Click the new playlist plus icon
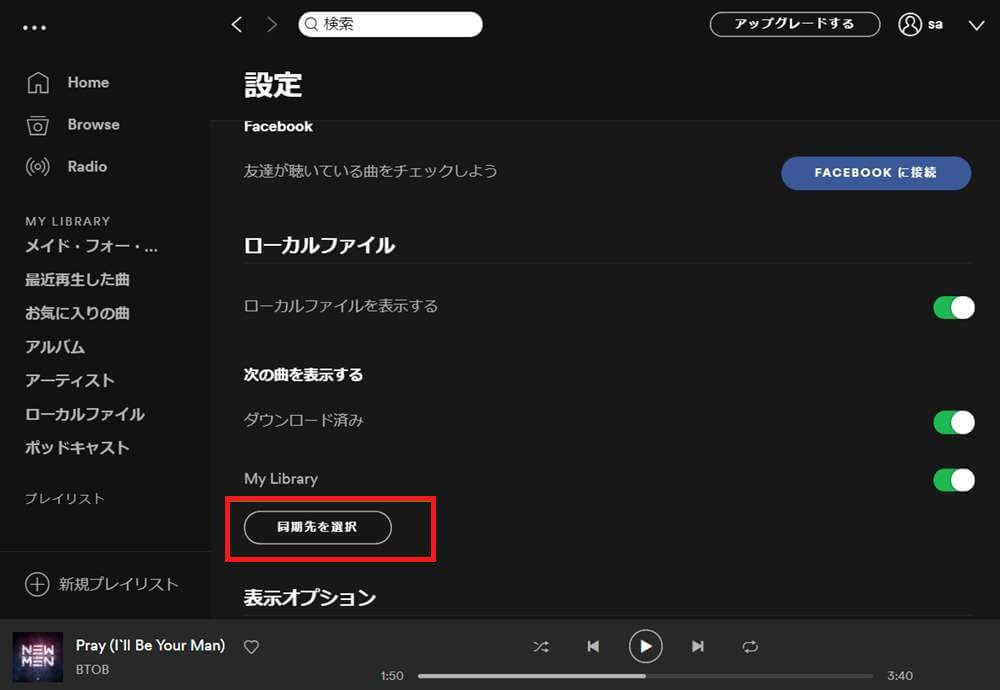1000x690 pixels. [x=37, y=584]
